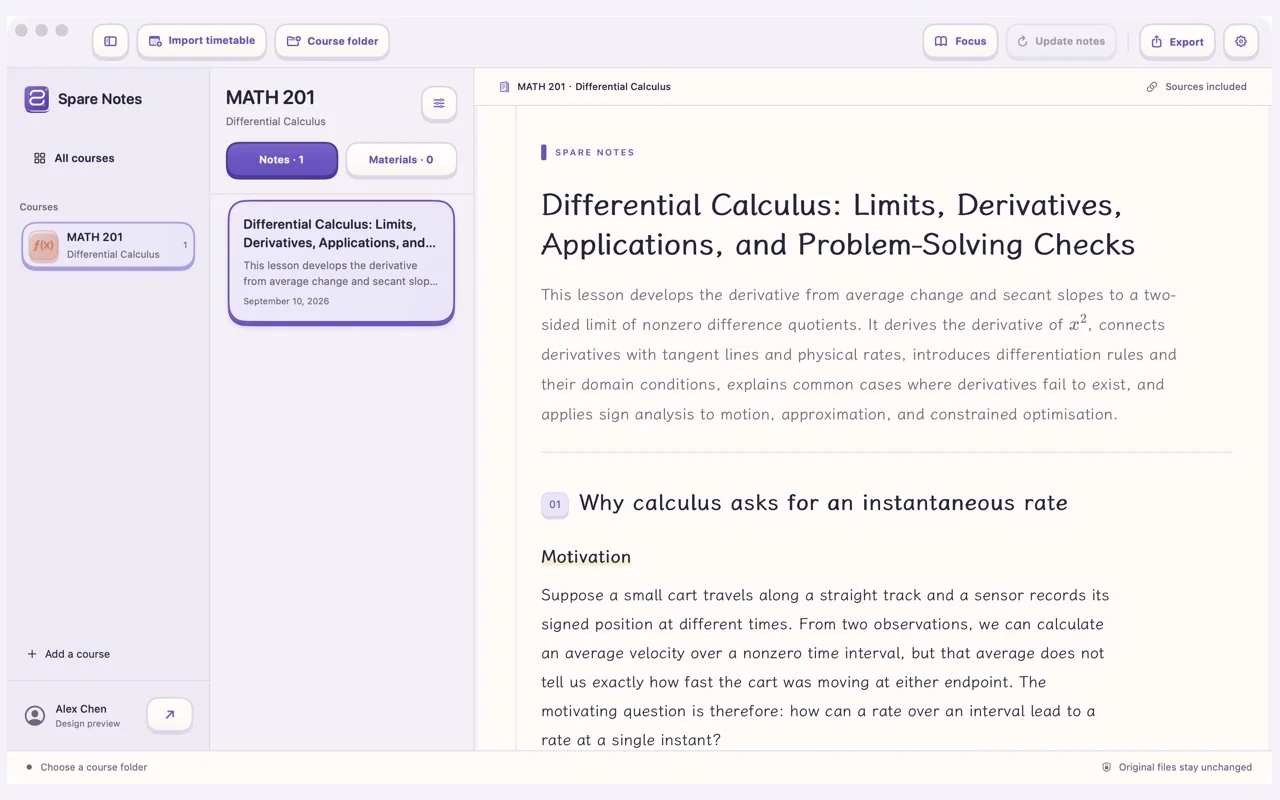Click Alex Chen profile avatar icon
Viewport: 1280px width, 800px height.
pyautogui.click(x=35, y=715)
